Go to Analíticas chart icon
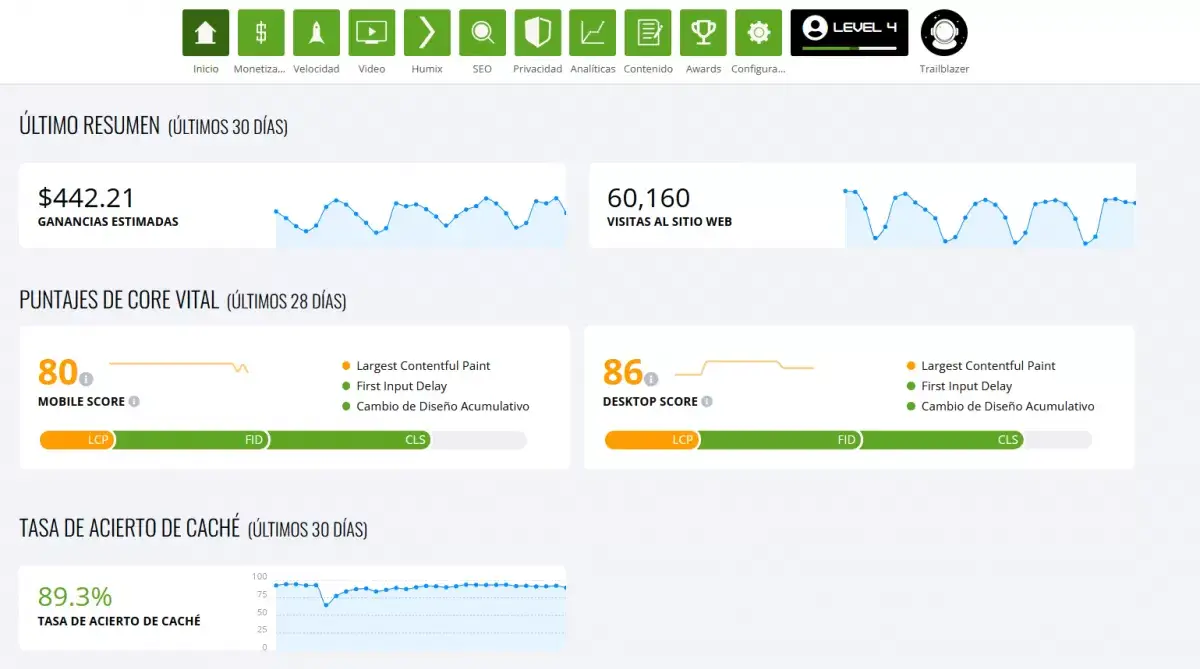The height and width of the screenshot is (669, 1200). pos(593,33)
